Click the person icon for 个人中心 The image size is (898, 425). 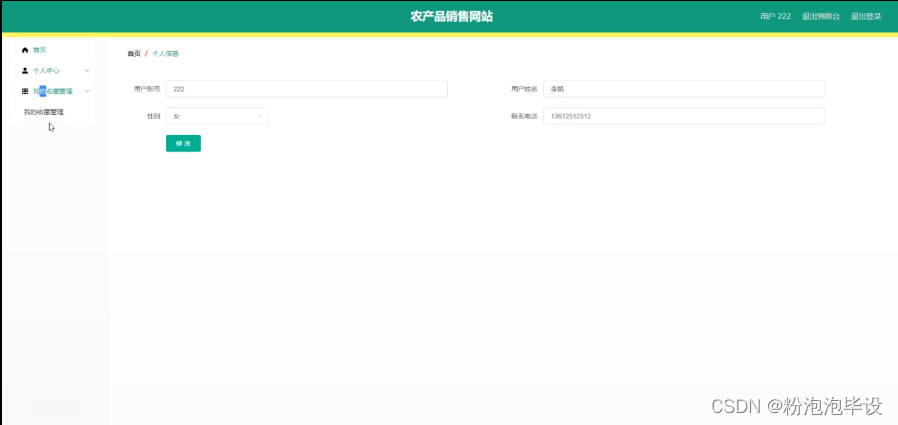(x=25, y=71)
